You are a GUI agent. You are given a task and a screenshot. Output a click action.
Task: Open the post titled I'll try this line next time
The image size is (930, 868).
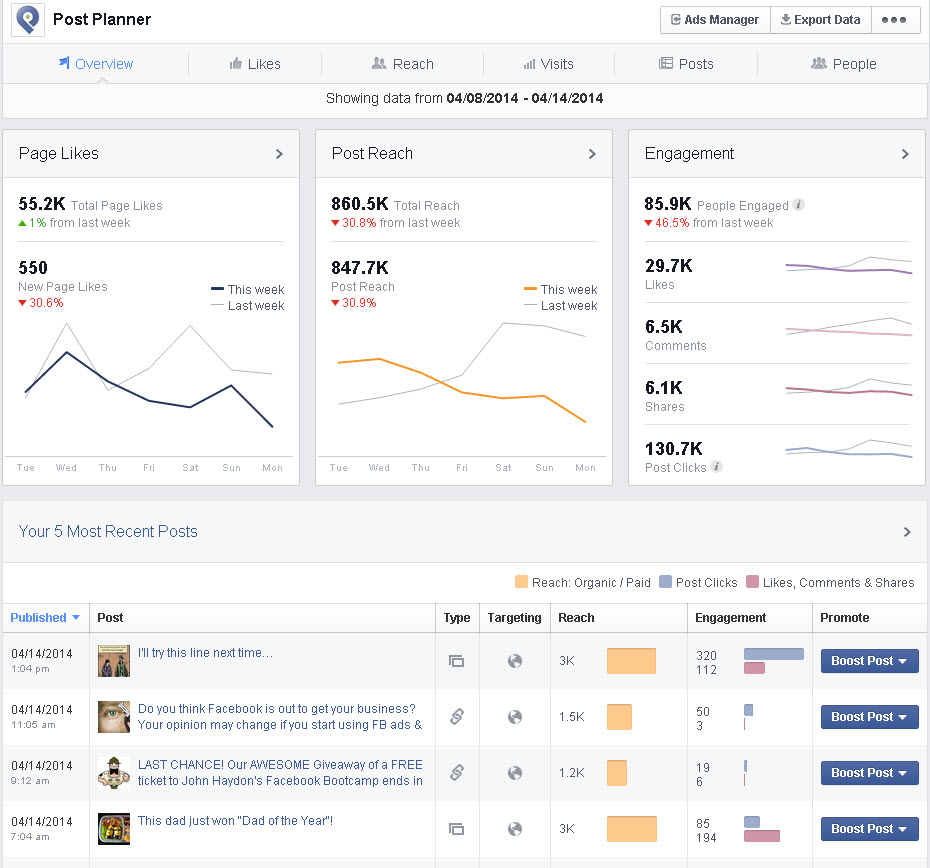204,652
